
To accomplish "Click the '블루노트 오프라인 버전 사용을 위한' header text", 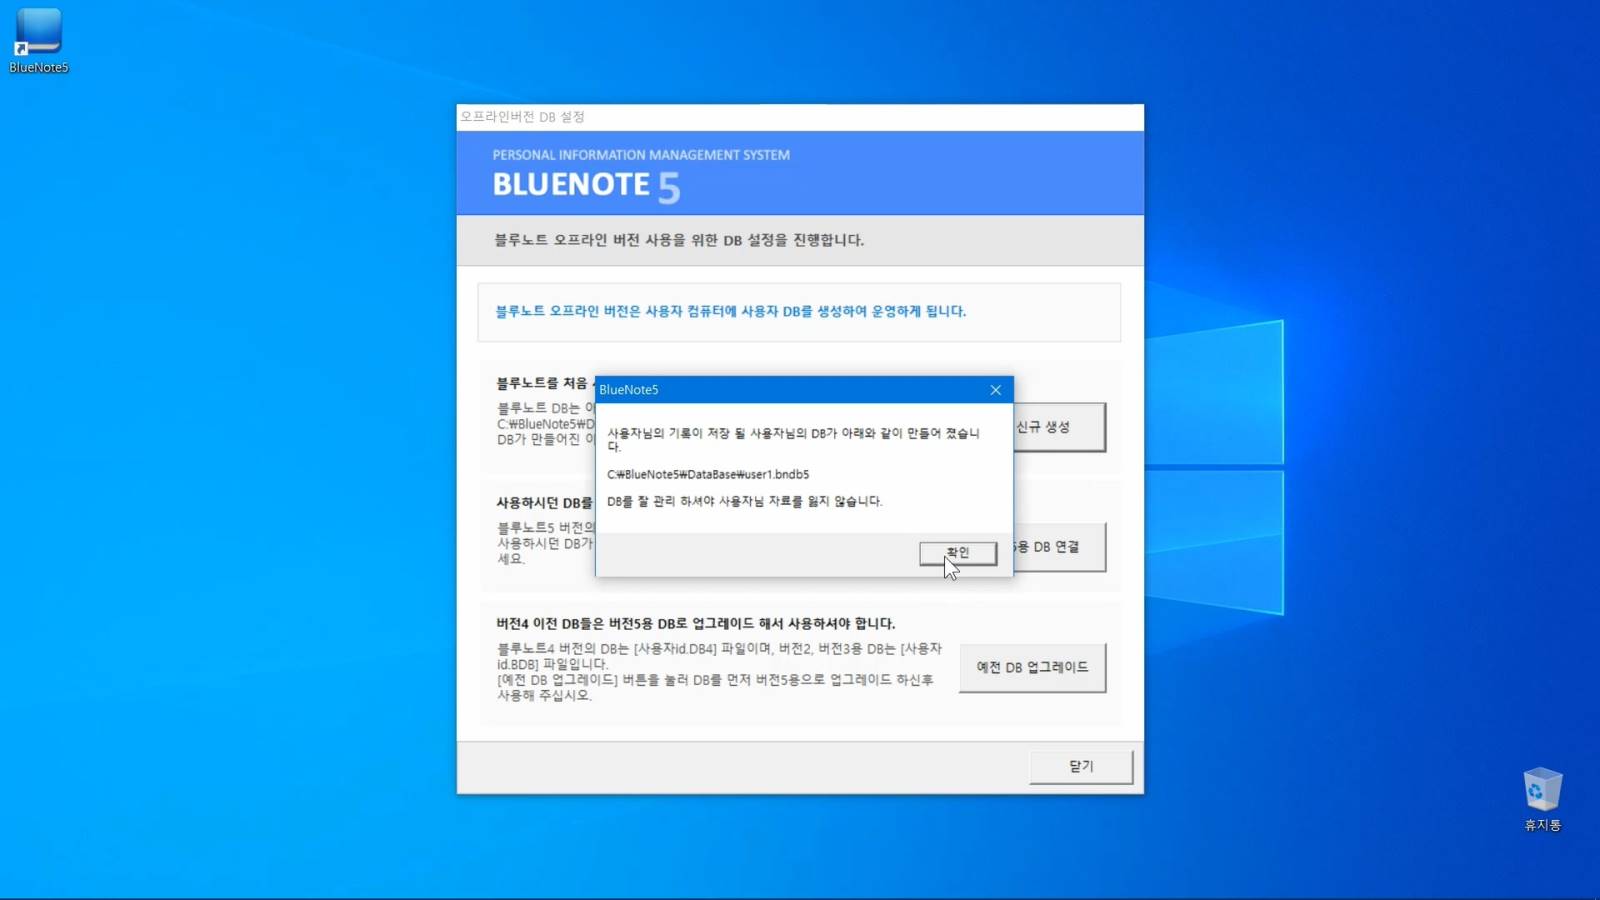I will (x=679, y=240).
